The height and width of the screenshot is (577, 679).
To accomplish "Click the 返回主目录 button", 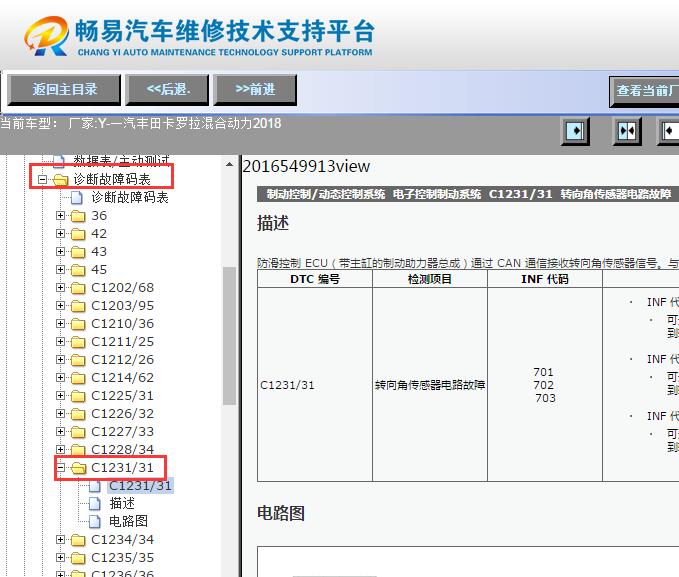I will click(64, 90).
